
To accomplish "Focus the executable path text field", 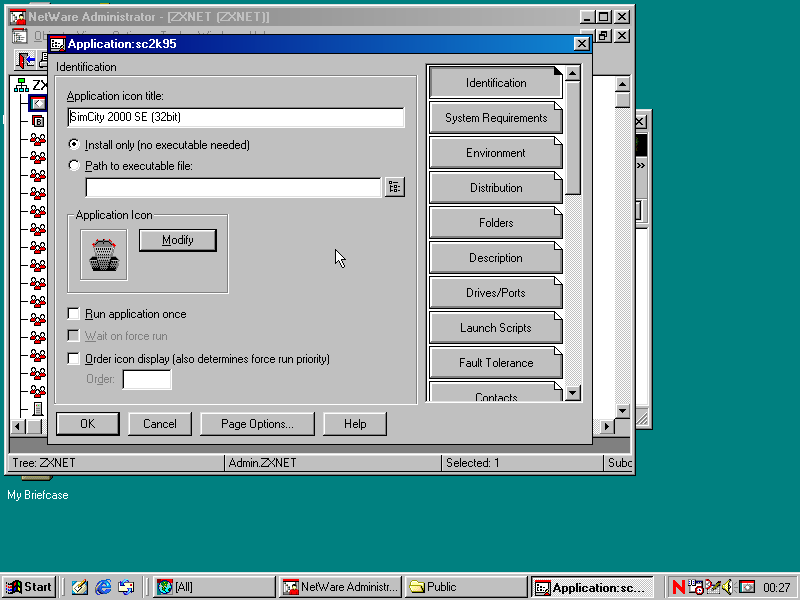I will [233, 187].
